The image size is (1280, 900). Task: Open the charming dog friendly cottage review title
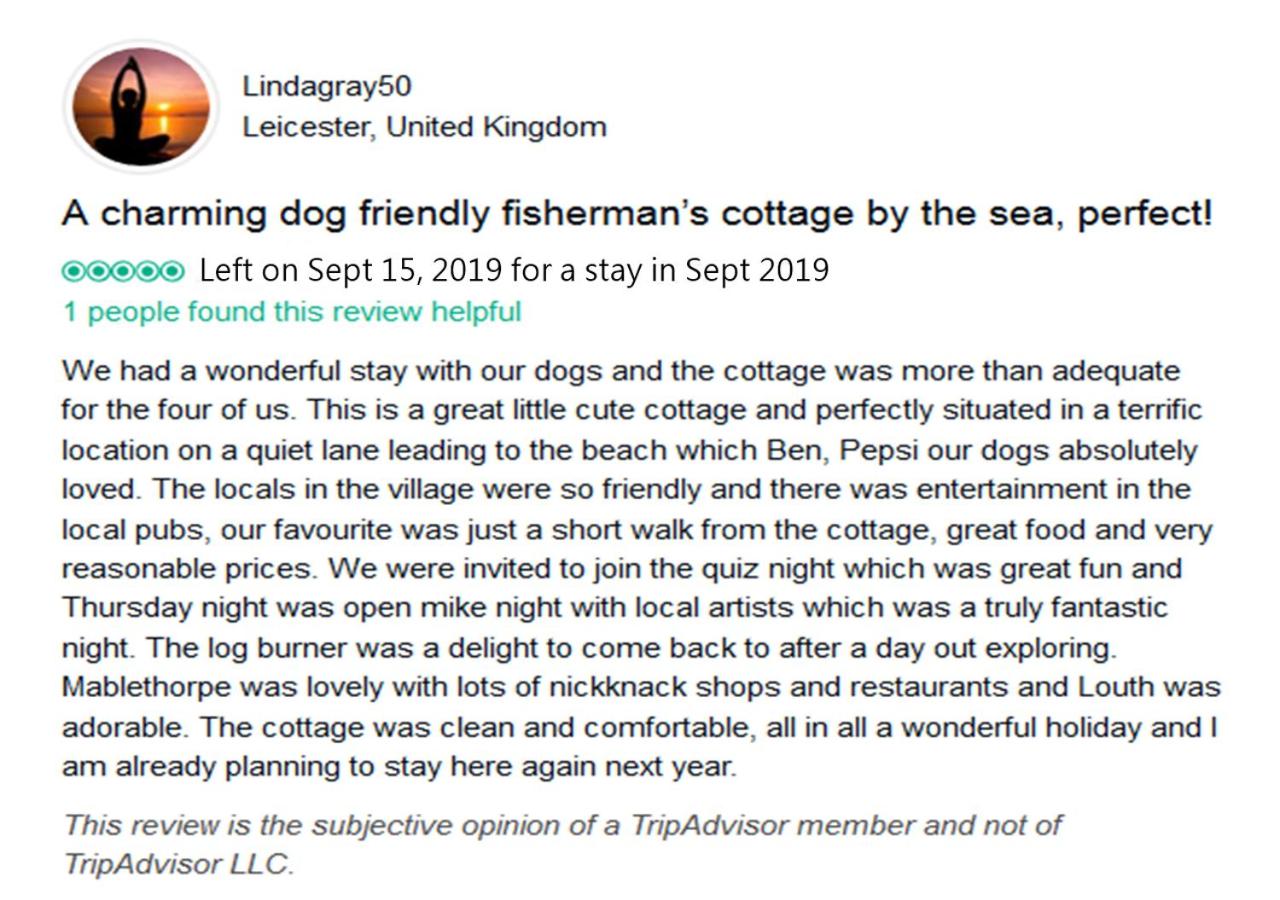(x=637, y=213)
